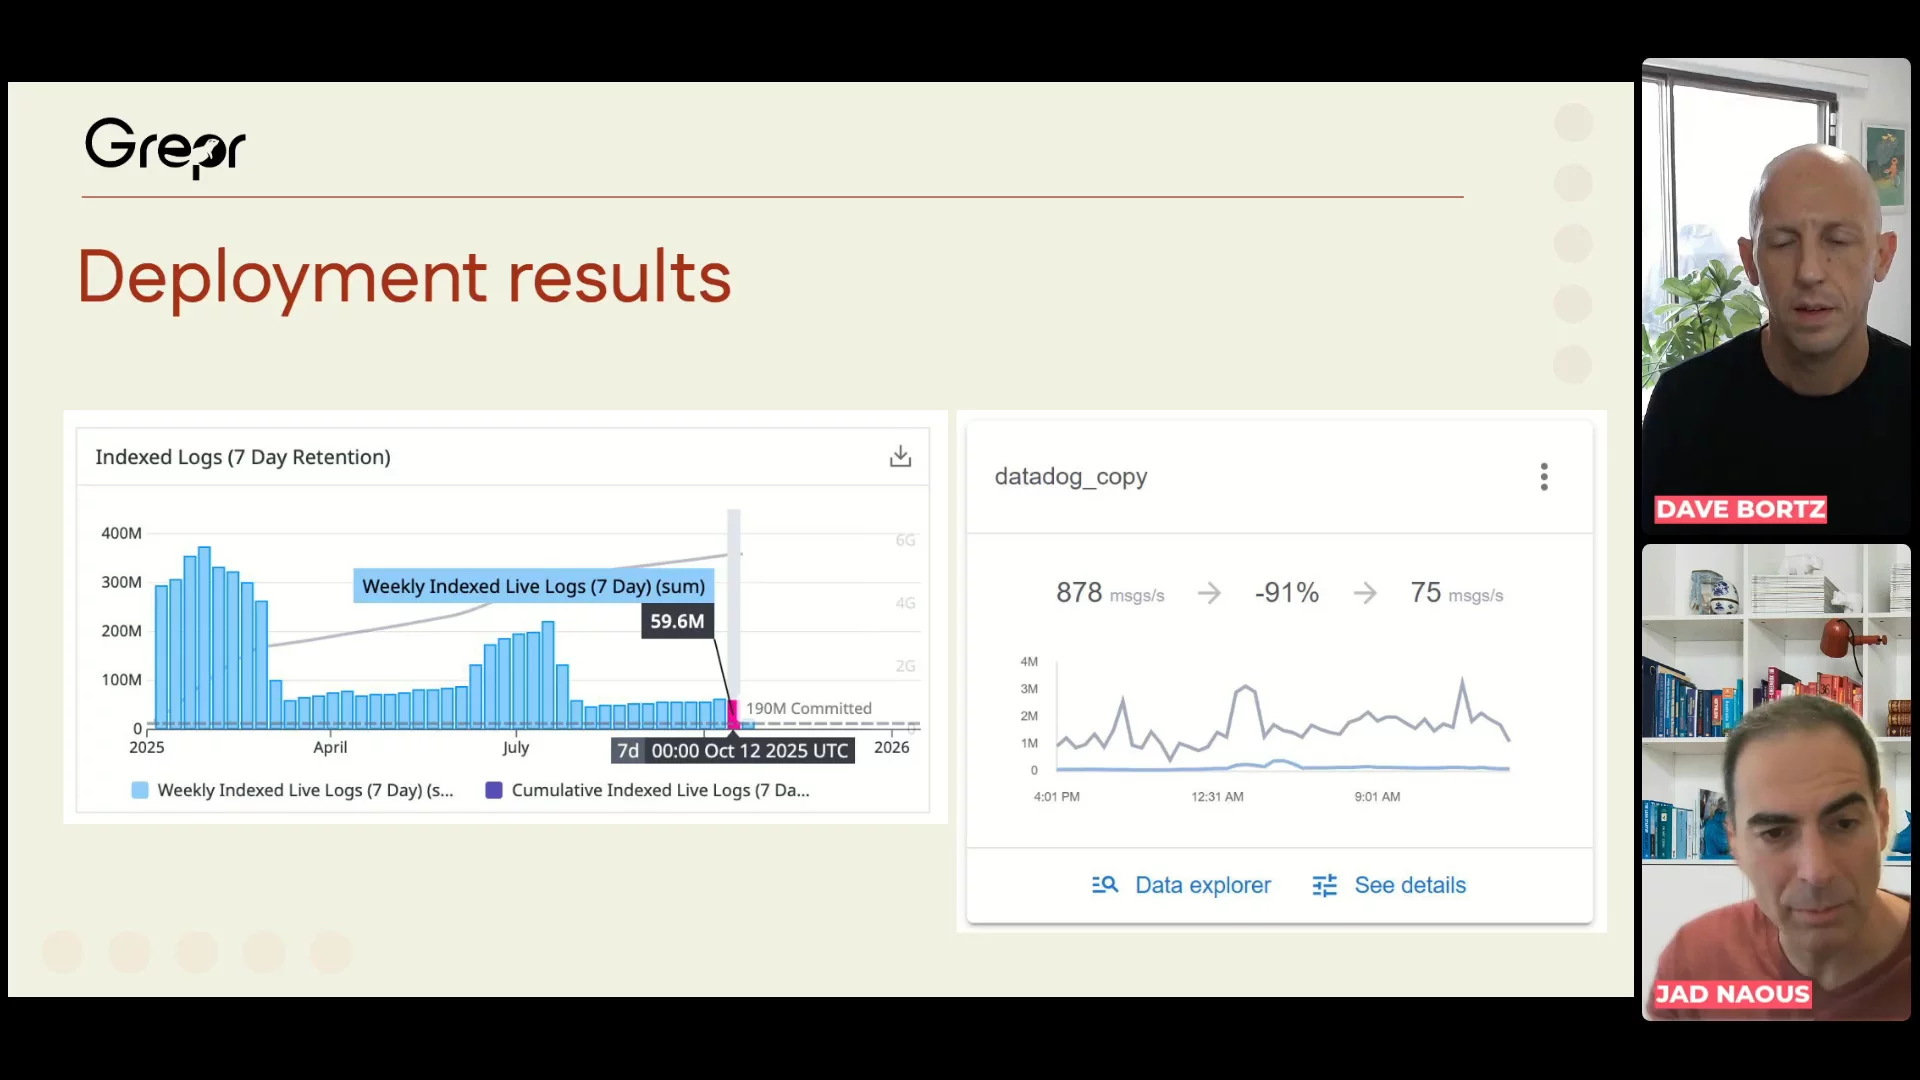Open Data explorer link
This screenshot has height=1080, width=1920.
click(x=1202, y=885)
